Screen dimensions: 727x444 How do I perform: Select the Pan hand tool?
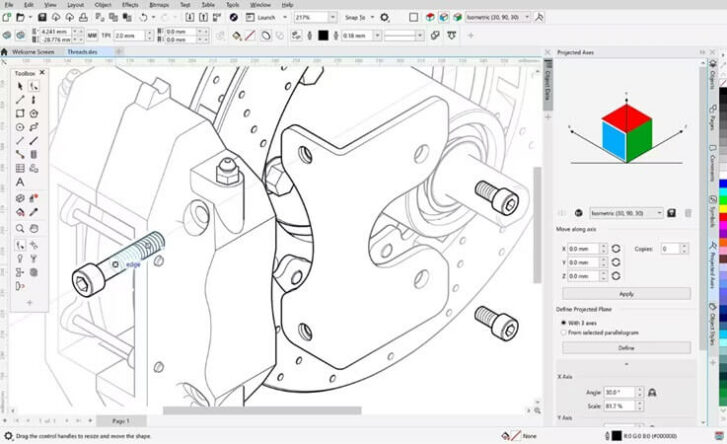click(x=34, y=228)
